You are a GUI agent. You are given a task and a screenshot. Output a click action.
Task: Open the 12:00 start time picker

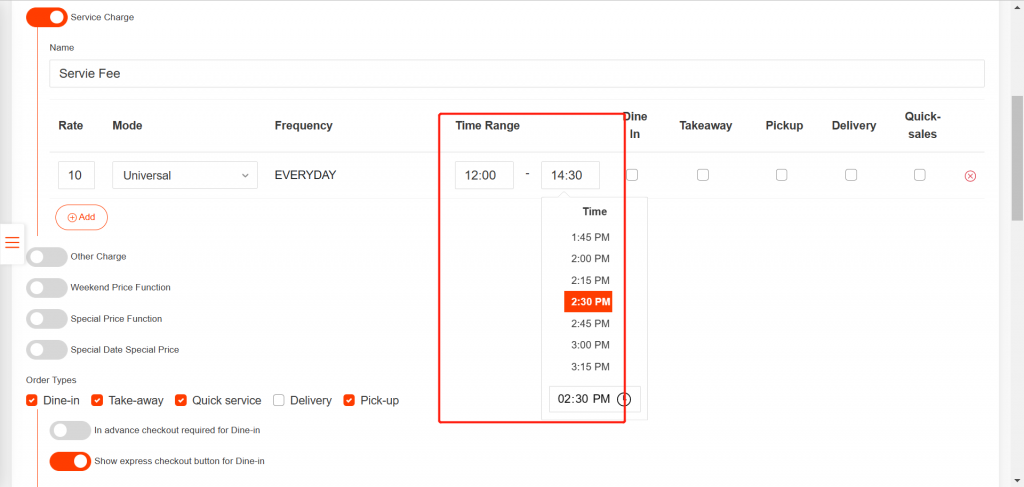click(484, 175)
